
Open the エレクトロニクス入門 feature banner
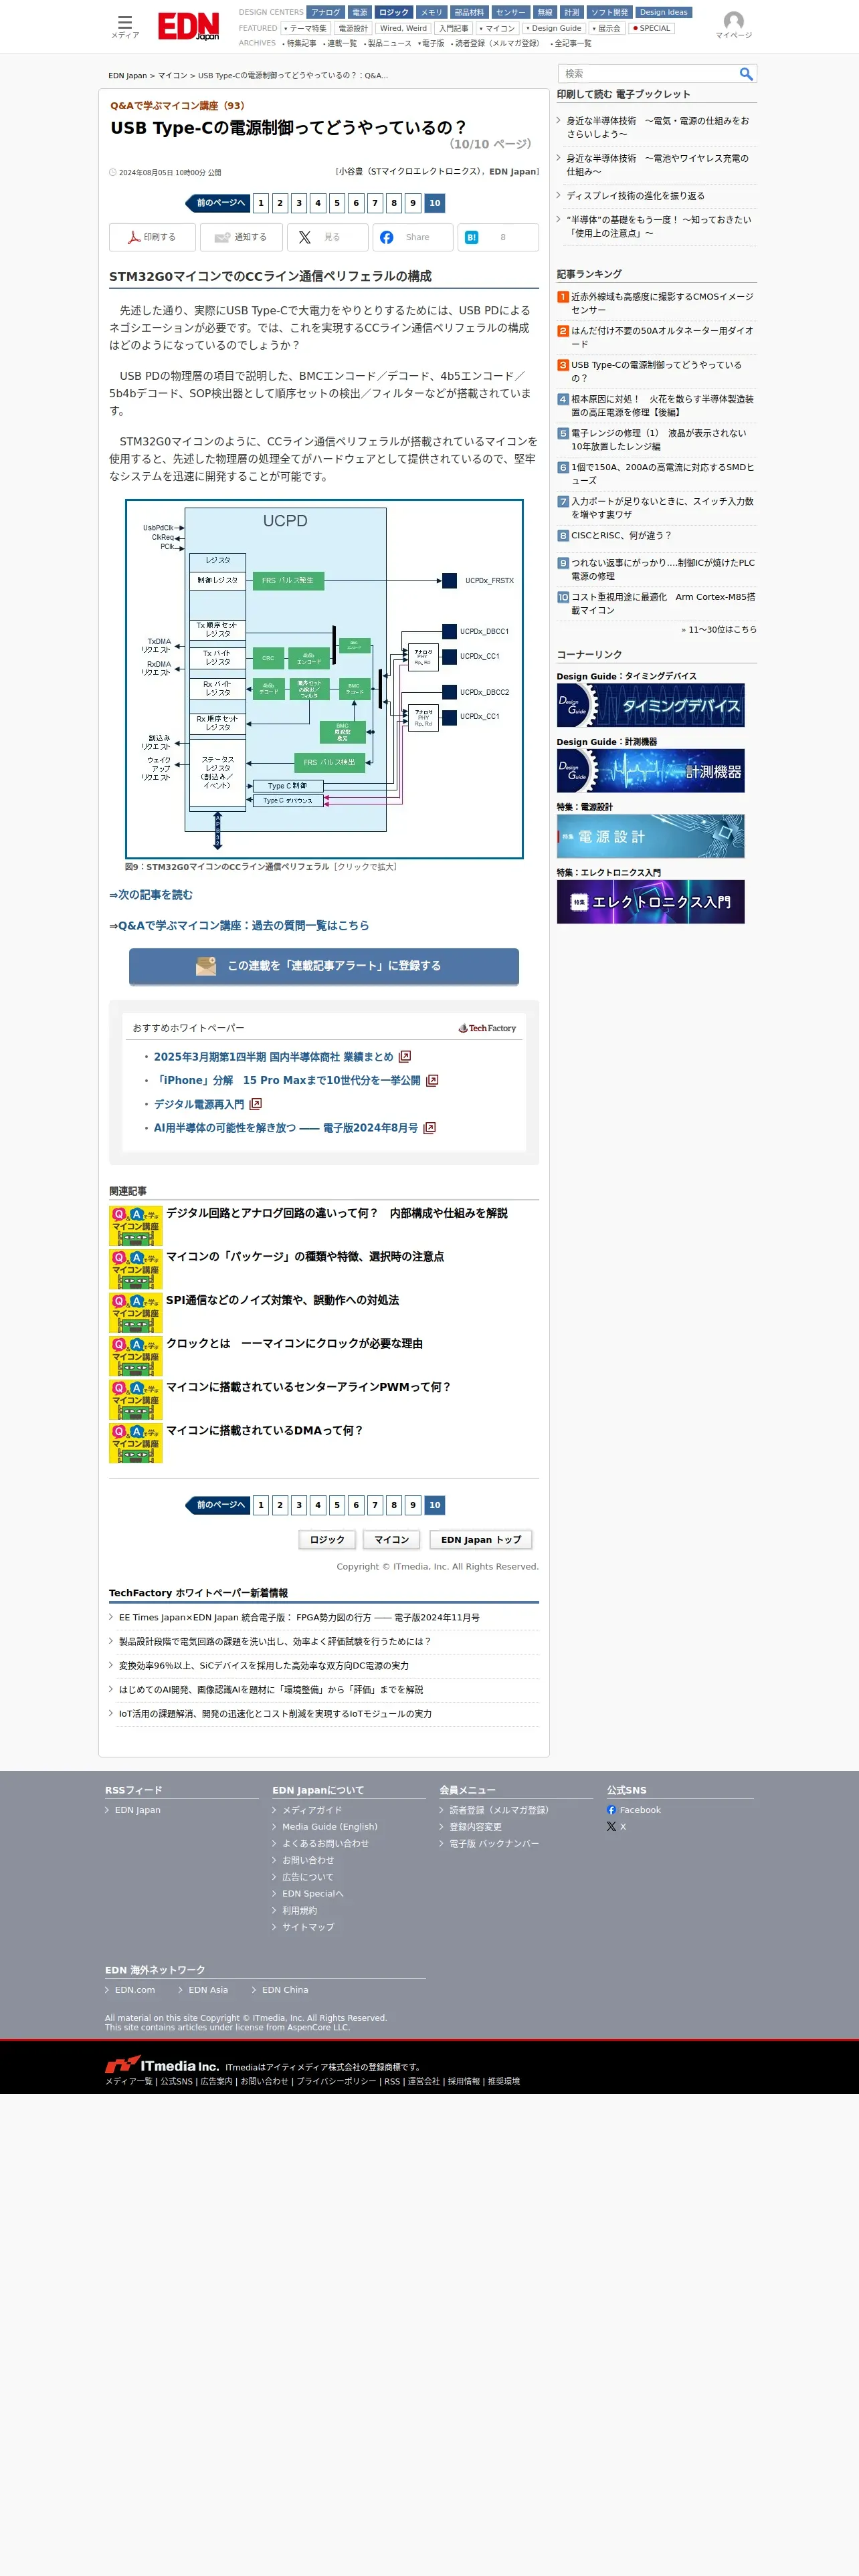coord(651,902)
